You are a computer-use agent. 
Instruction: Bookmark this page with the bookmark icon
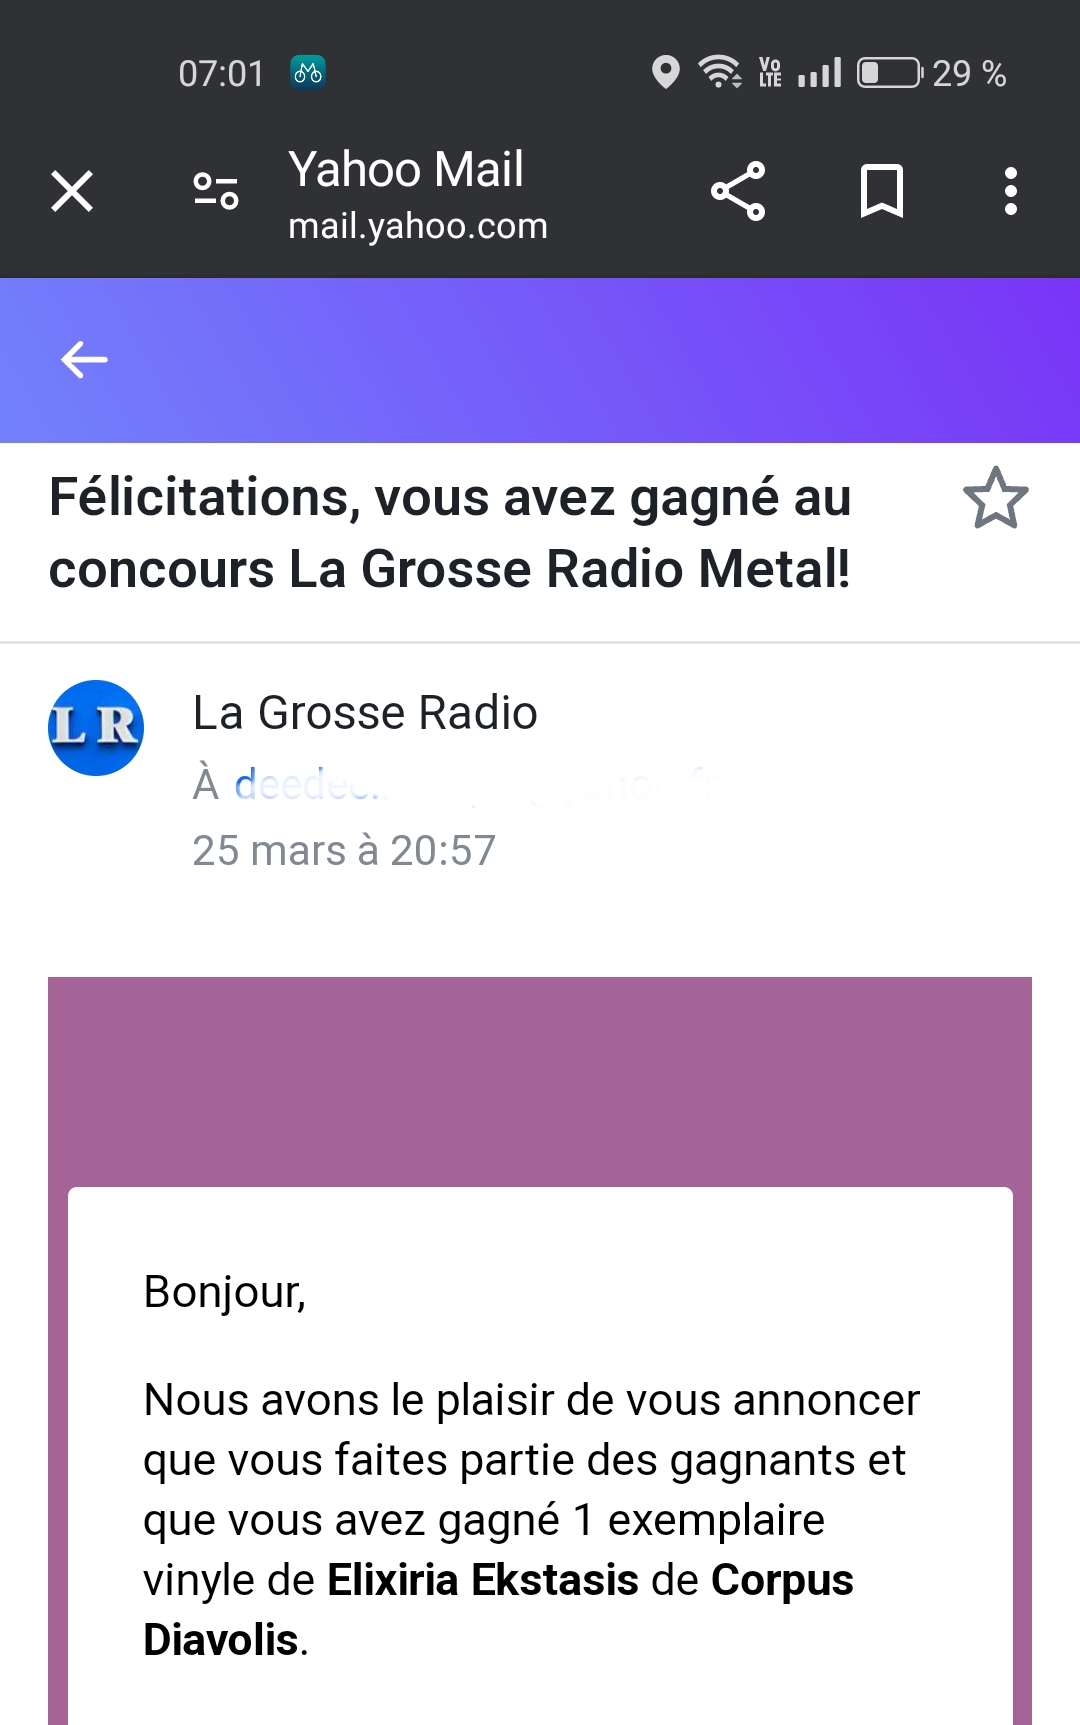coord(882,191)
